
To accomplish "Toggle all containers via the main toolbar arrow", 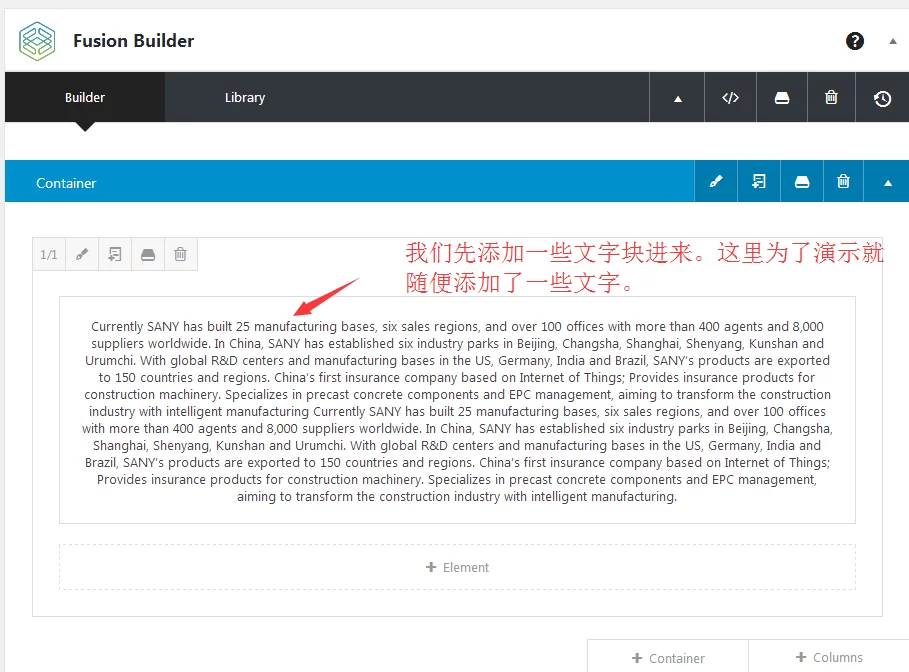I will tap(677, 97).
